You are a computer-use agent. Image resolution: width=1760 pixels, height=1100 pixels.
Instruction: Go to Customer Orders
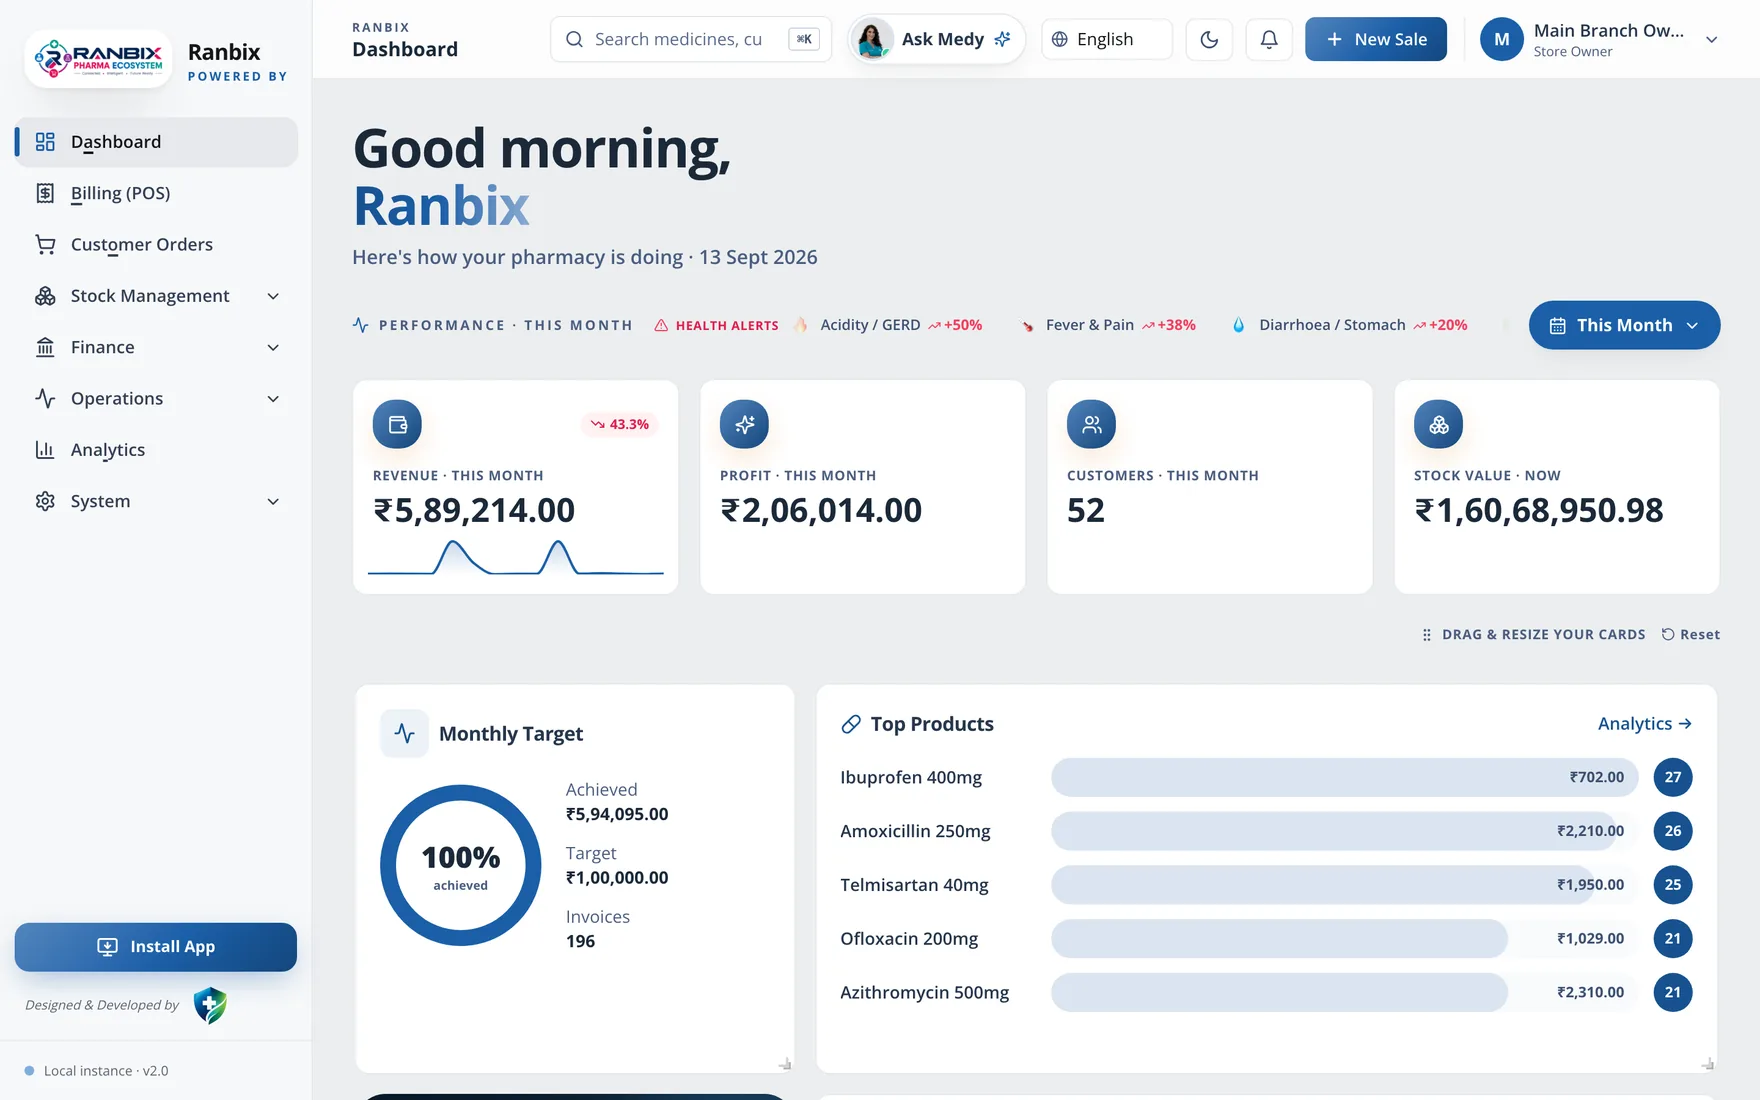(156, 245)
